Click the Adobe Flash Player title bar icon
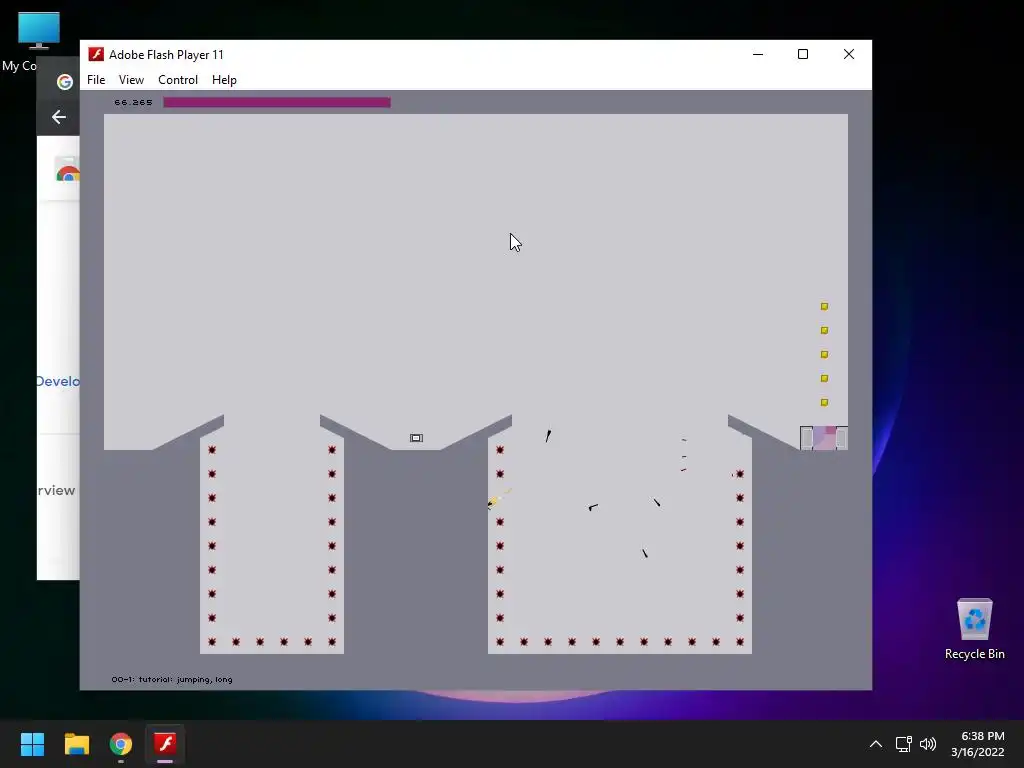The image size is (1024, 768). point(96,54)
